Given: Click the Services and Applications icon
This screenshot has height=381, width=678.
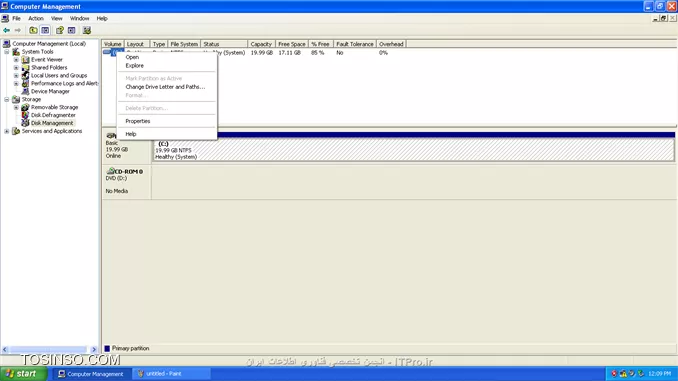Looking at the screenshot, I should 16,131.
